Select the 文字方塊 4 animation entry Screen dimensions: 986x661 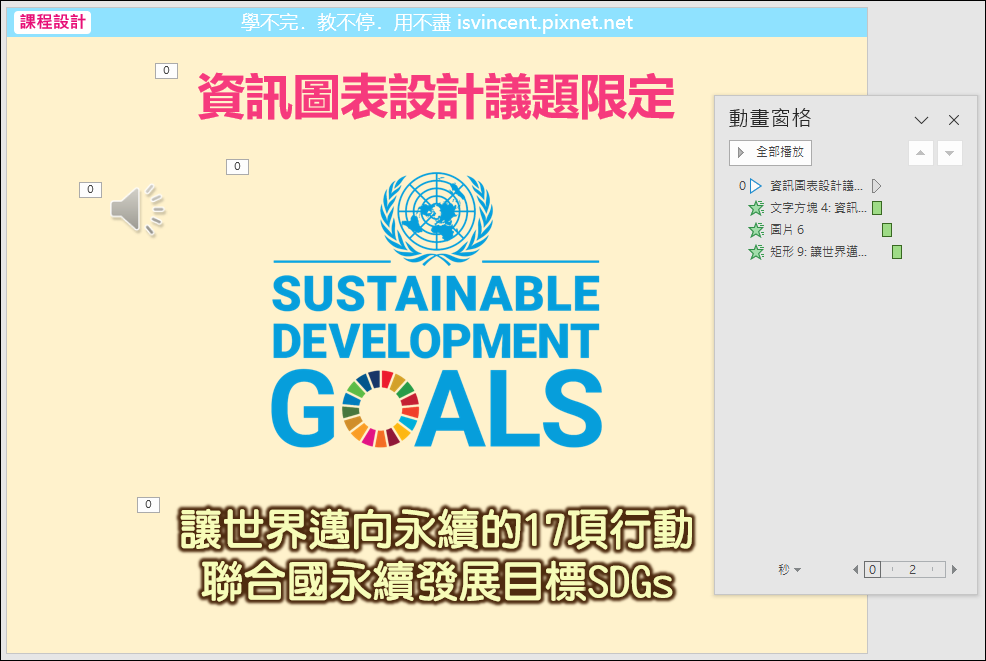coord(816,208)
